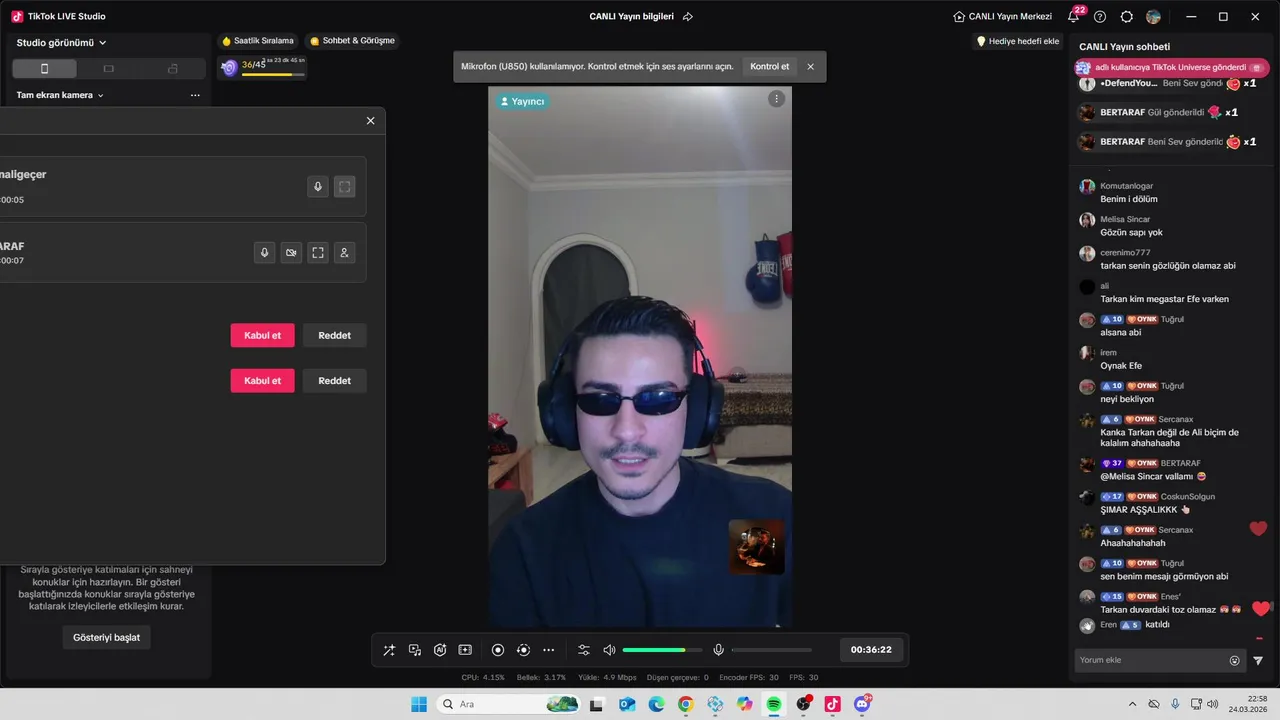The width and height of the screenshot is (1280, 720).
Task: Switch to the dual-screen layout tab
Action: [173, 69]
